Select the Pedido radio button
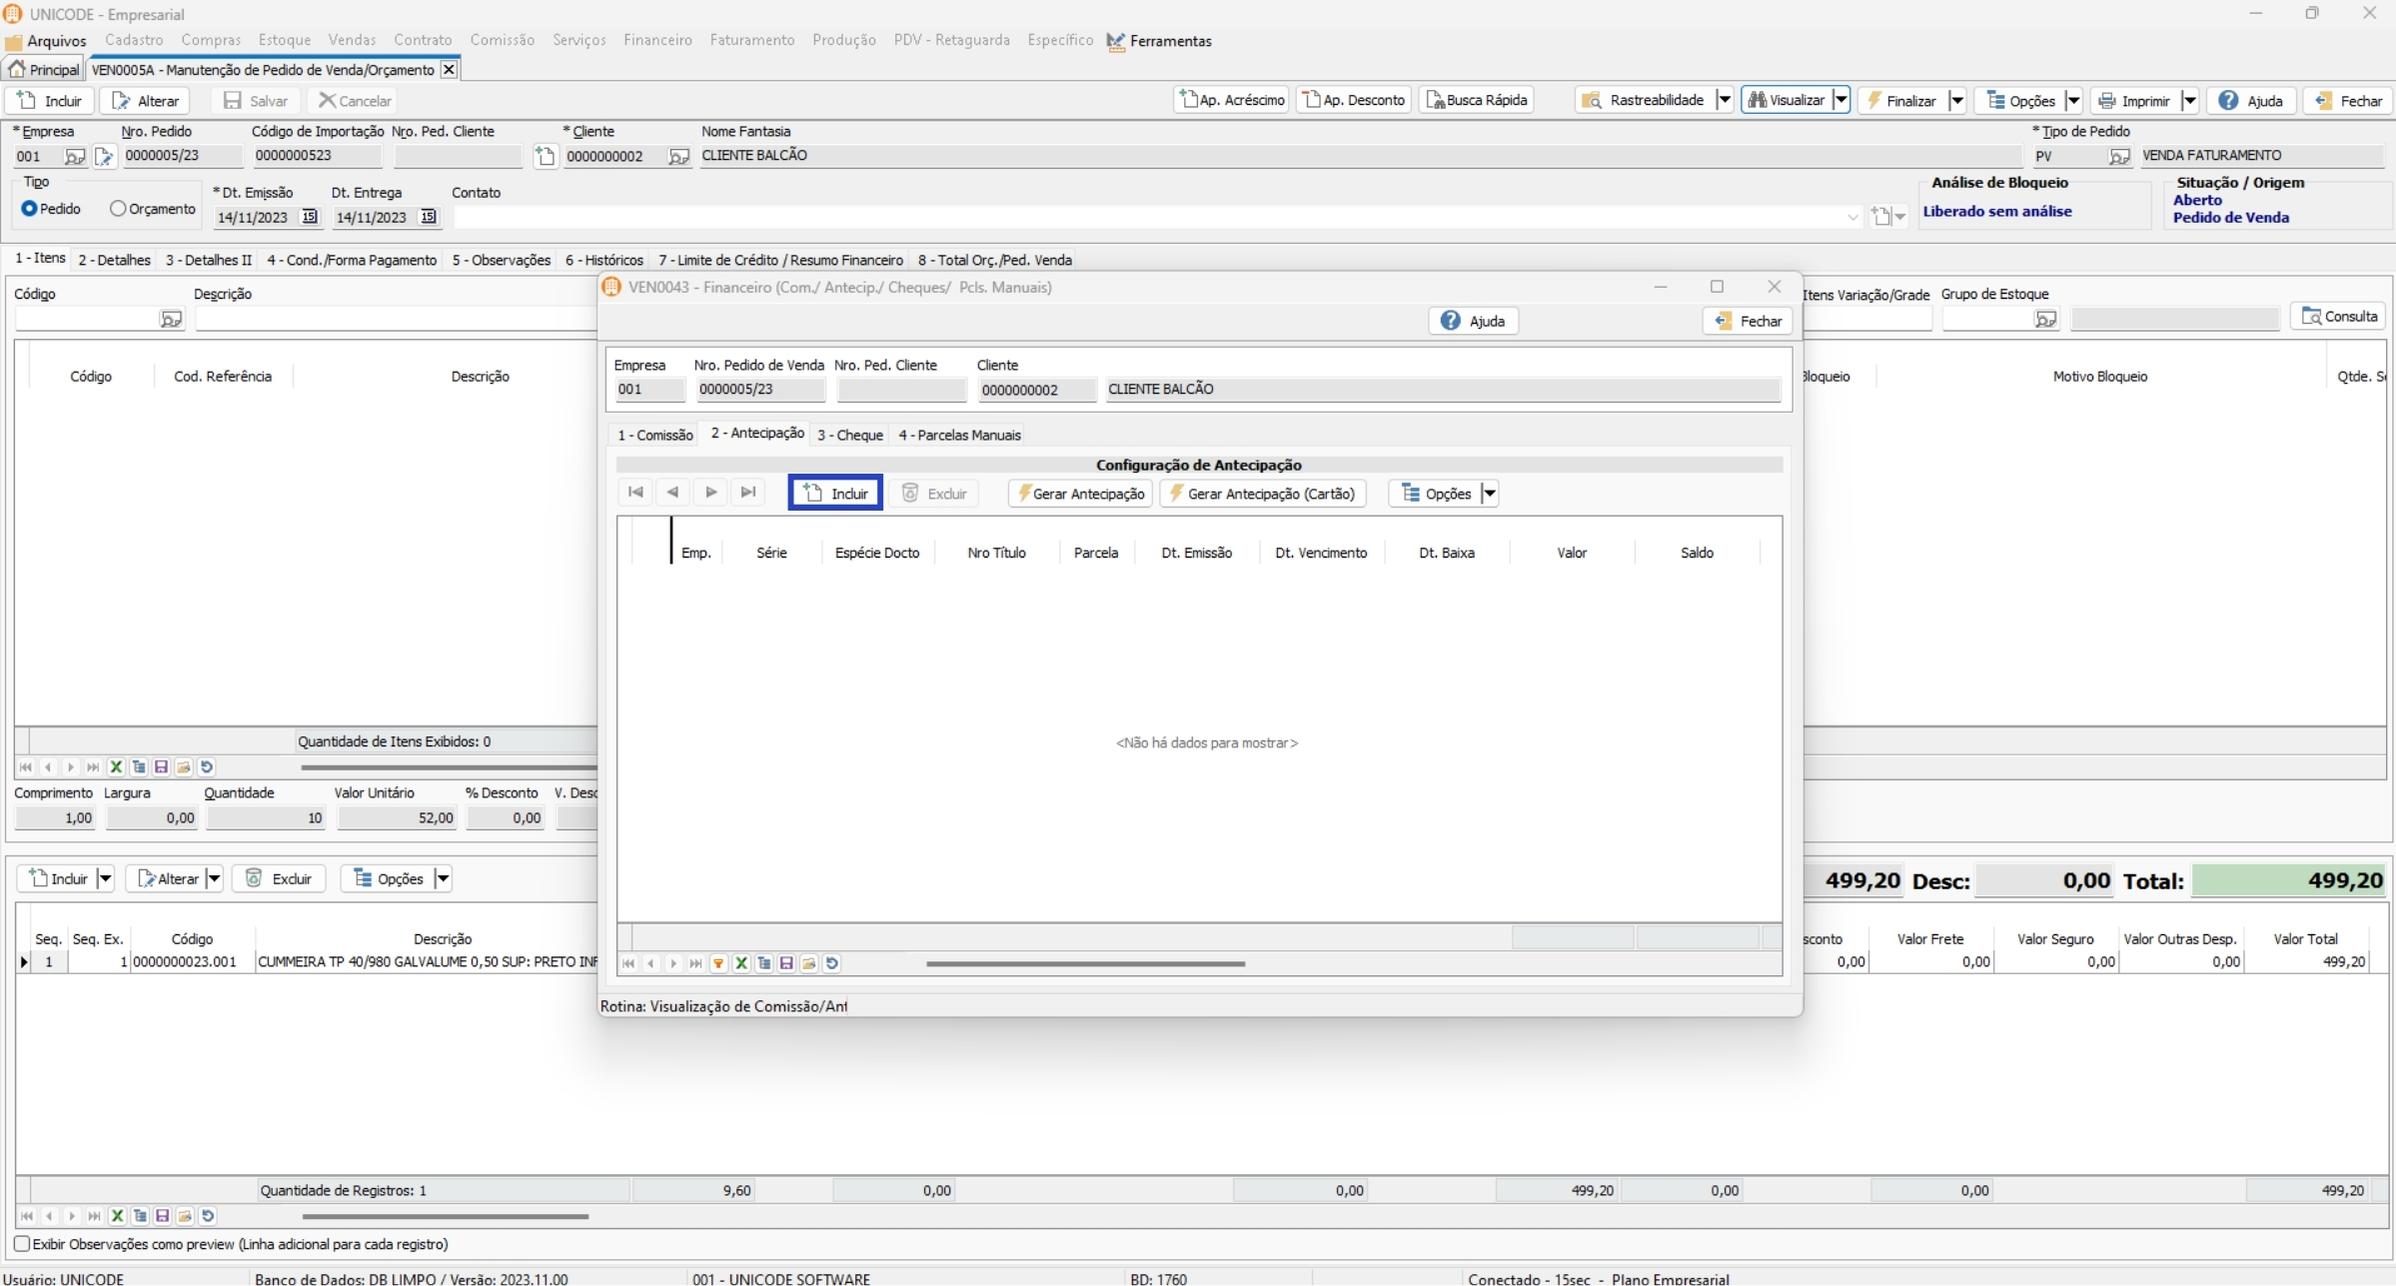Image resolution: width=2396 pixels, height=1286 pixels. (29, 209)
